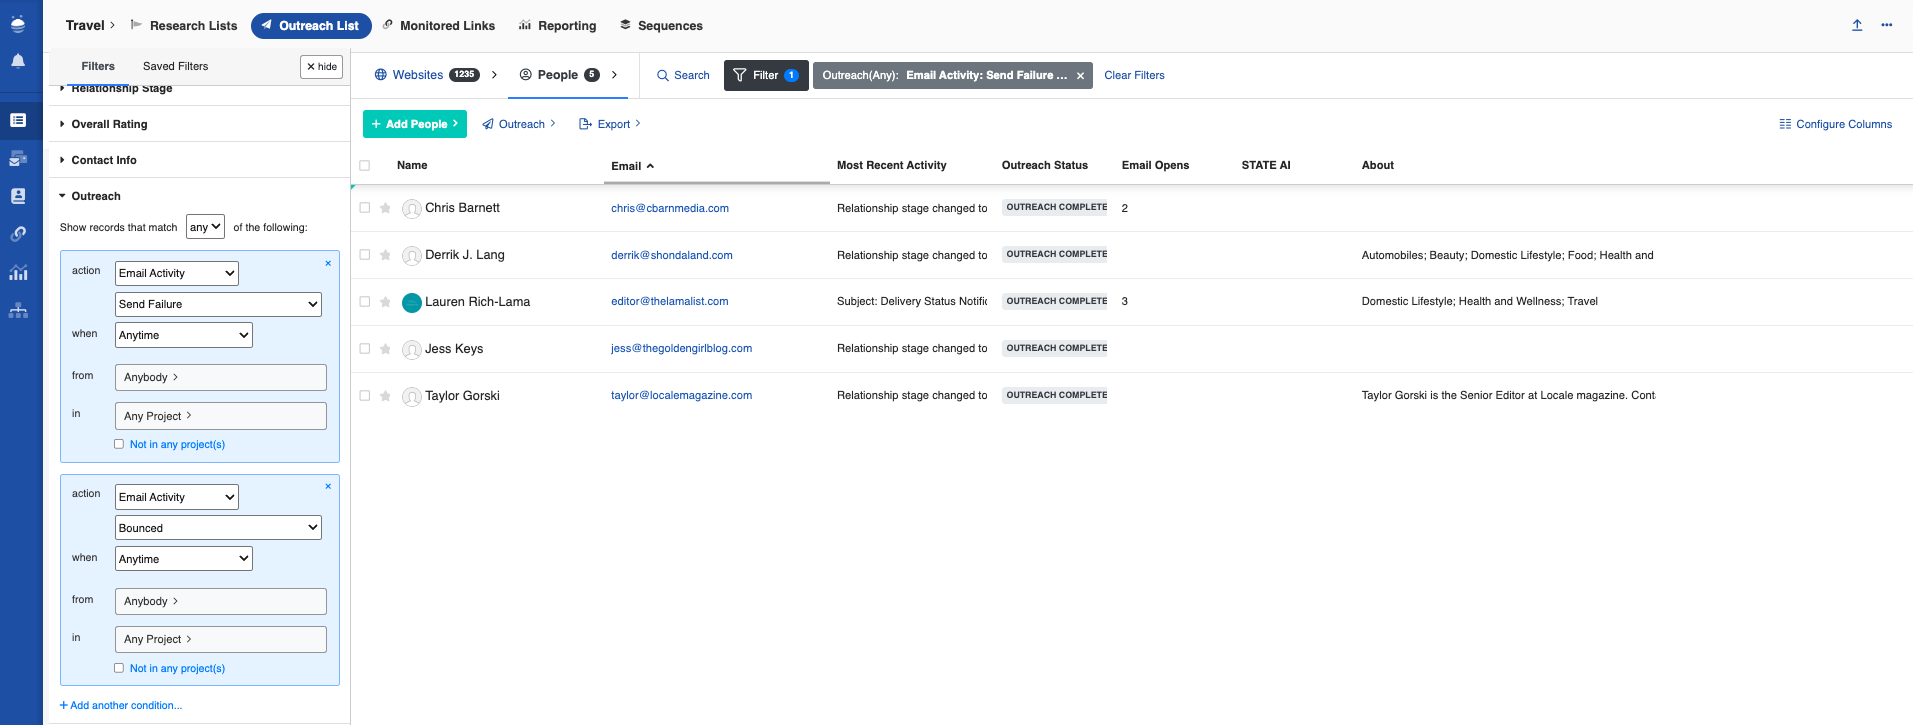
Task: Open the link icon in sidebar
Action: [18, 234]
